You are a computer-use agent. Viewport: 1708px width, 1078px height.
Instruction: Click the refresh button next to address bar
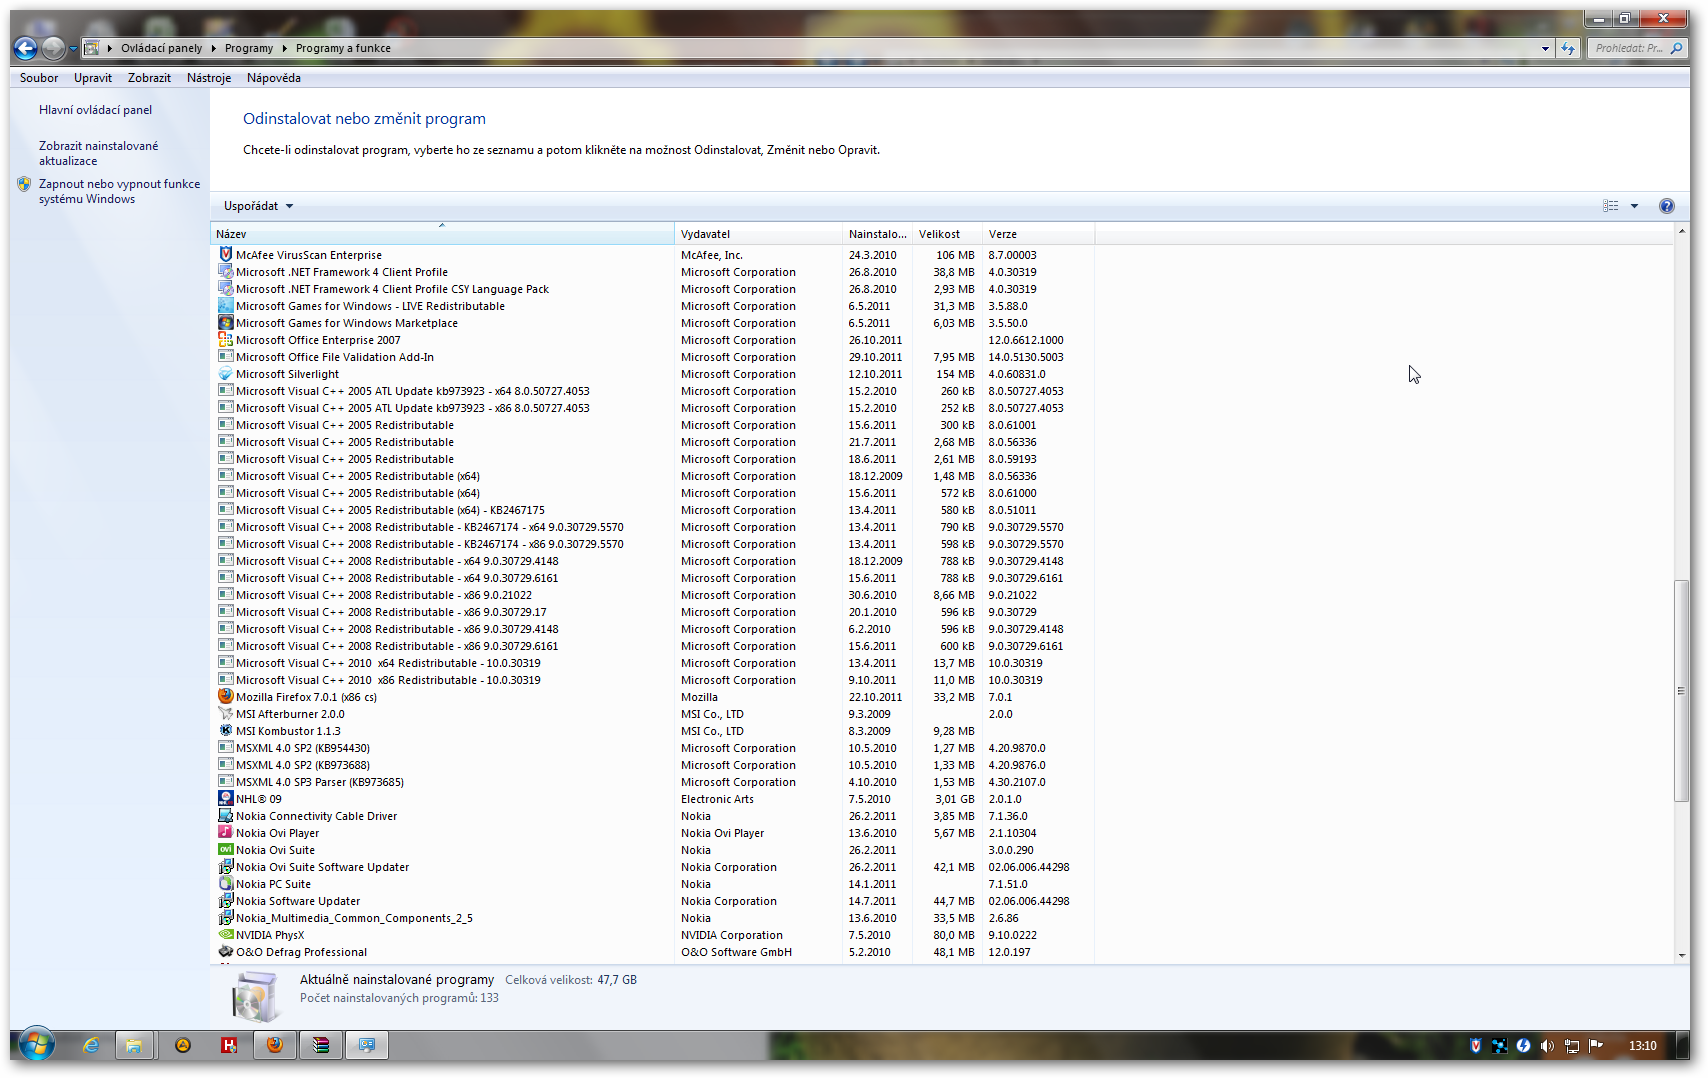pyautogui.click(x=1568, y=48)
